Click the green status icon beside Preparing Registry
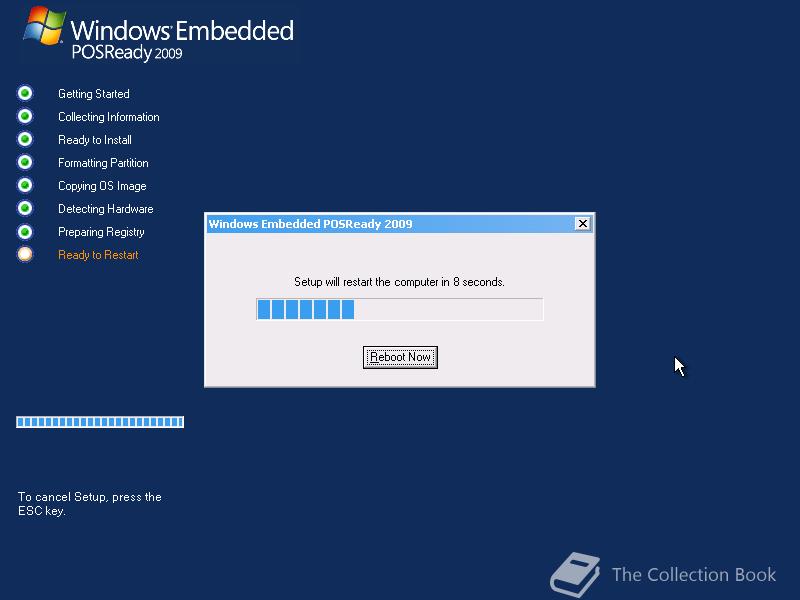This screenshot has width=800, height=600. tap(24, 232)
